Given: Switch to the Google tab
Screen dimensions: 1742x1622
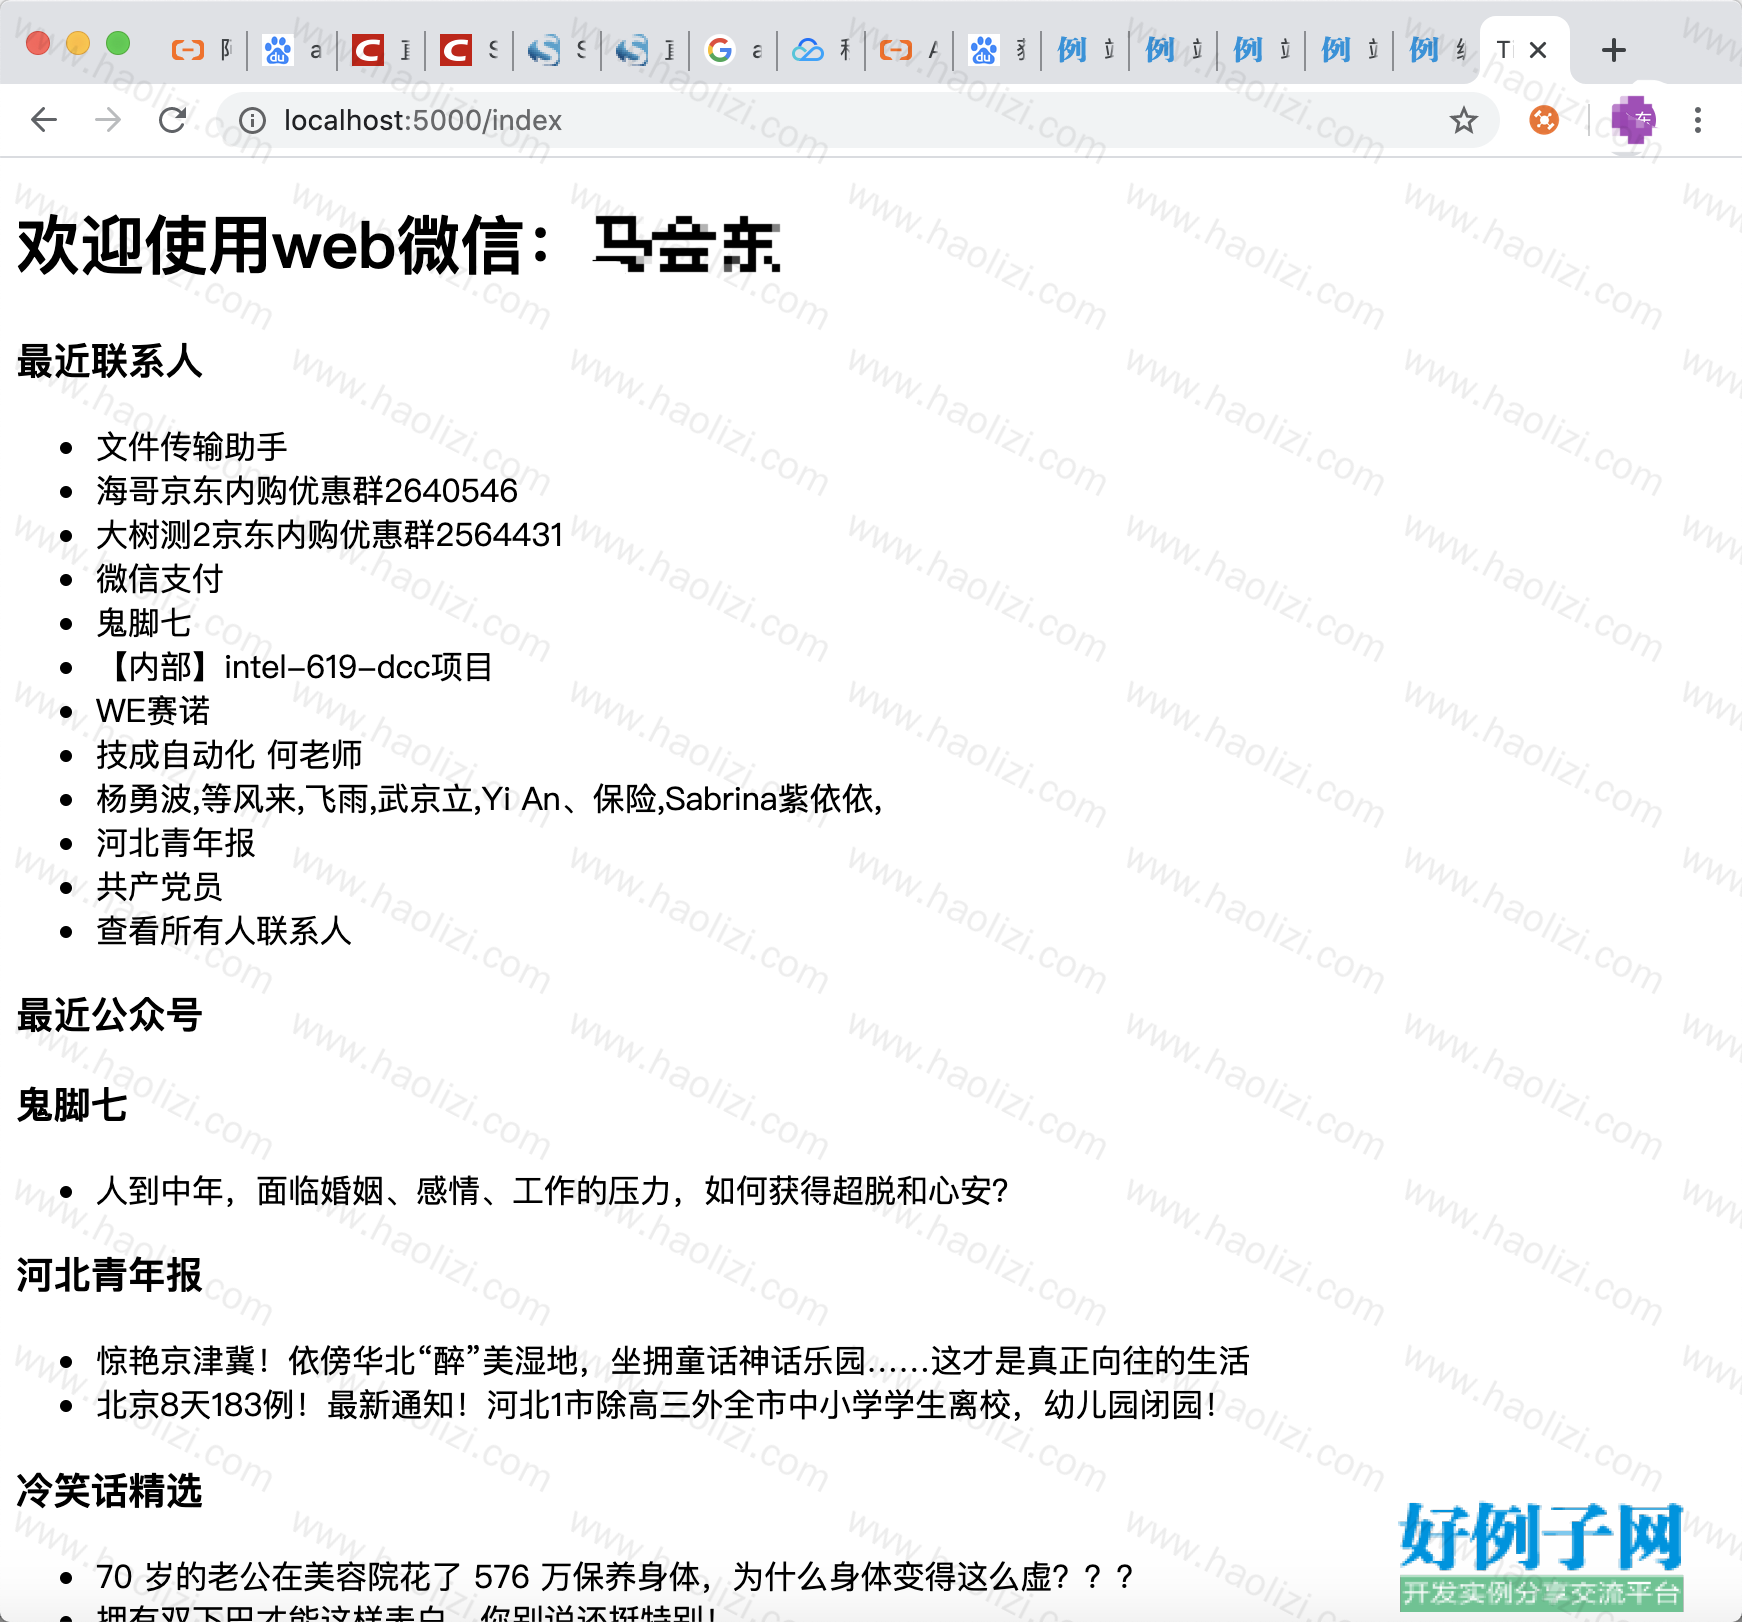Looking at the screenshot, I should (x=732, y=50).
